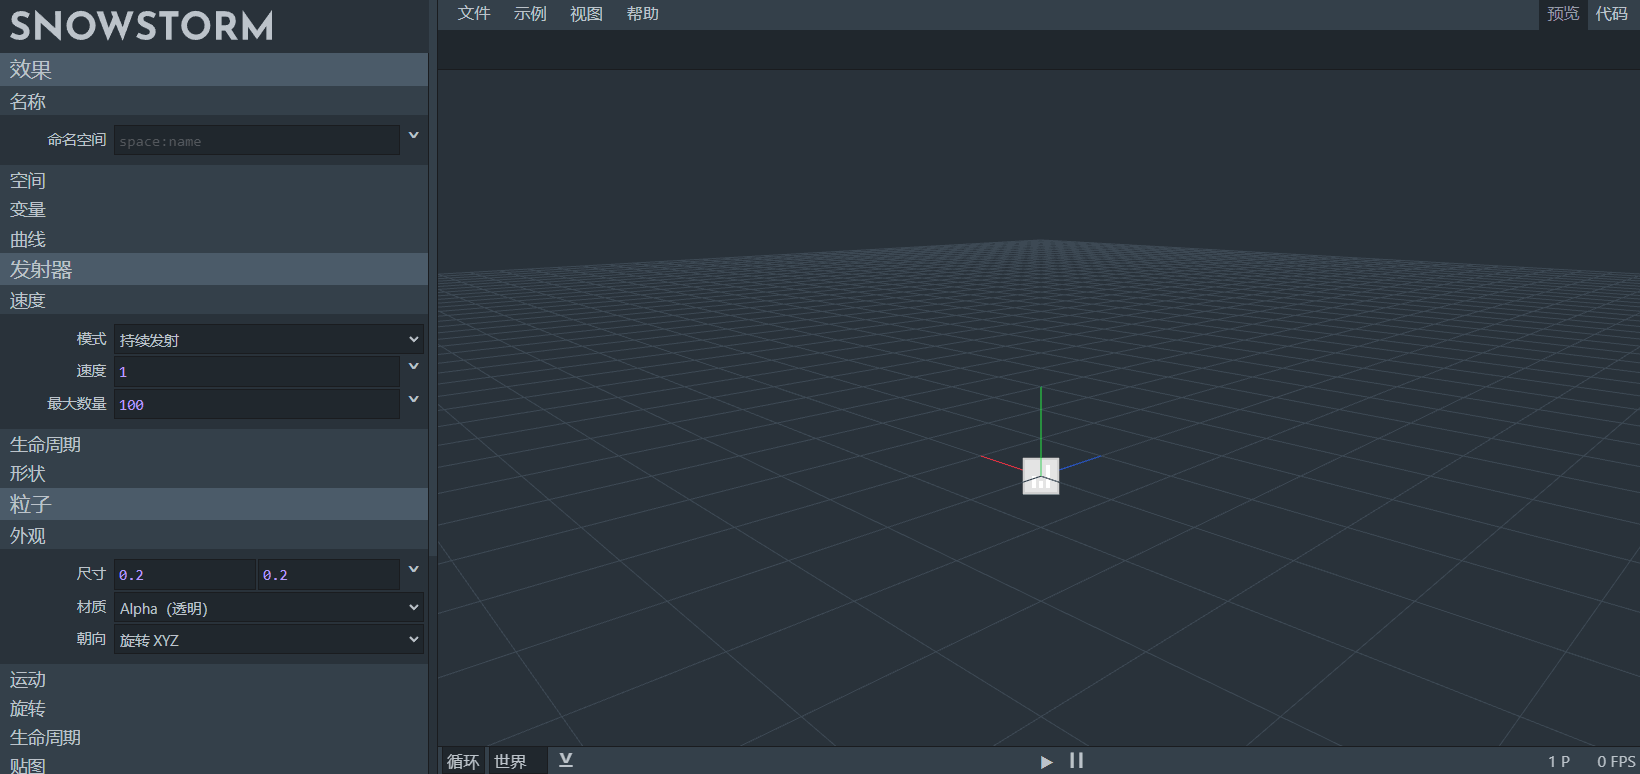Image resolution: width=1640 pixels, height=774 pixels.
Task: Pause the particle preview
Action: [x=1077, y=761]
